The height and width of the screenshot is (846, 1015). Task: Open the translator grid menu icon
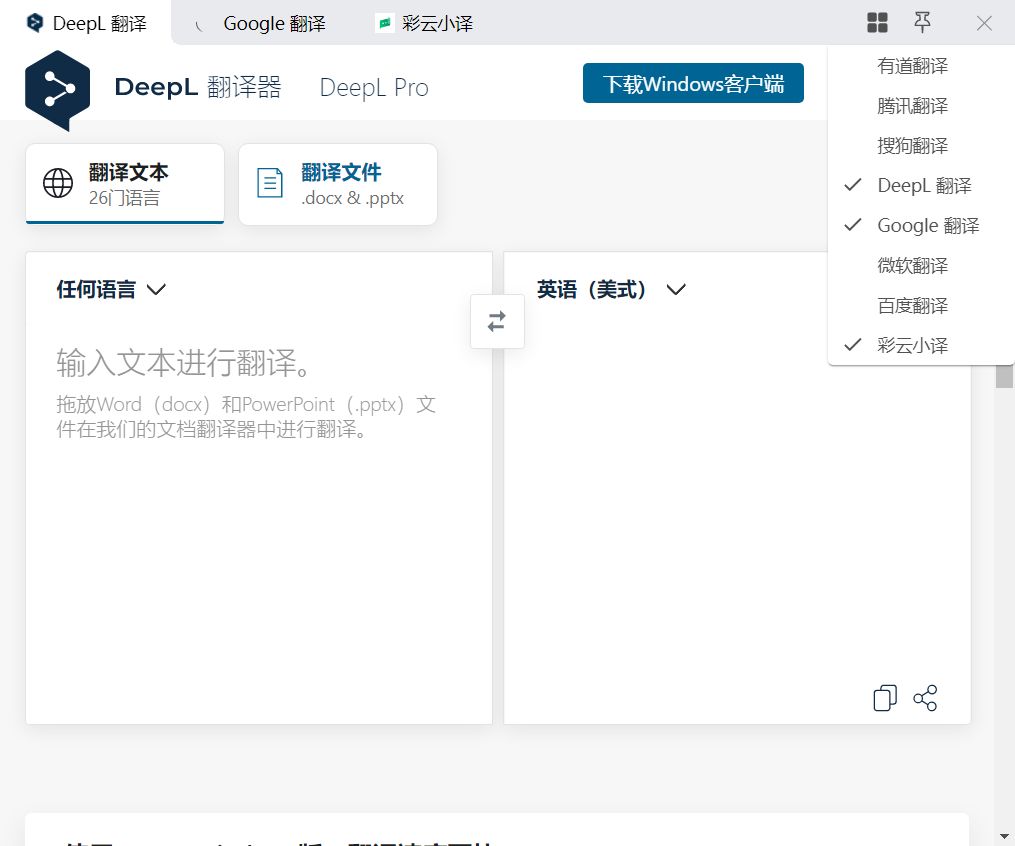[x=877, y=23]
